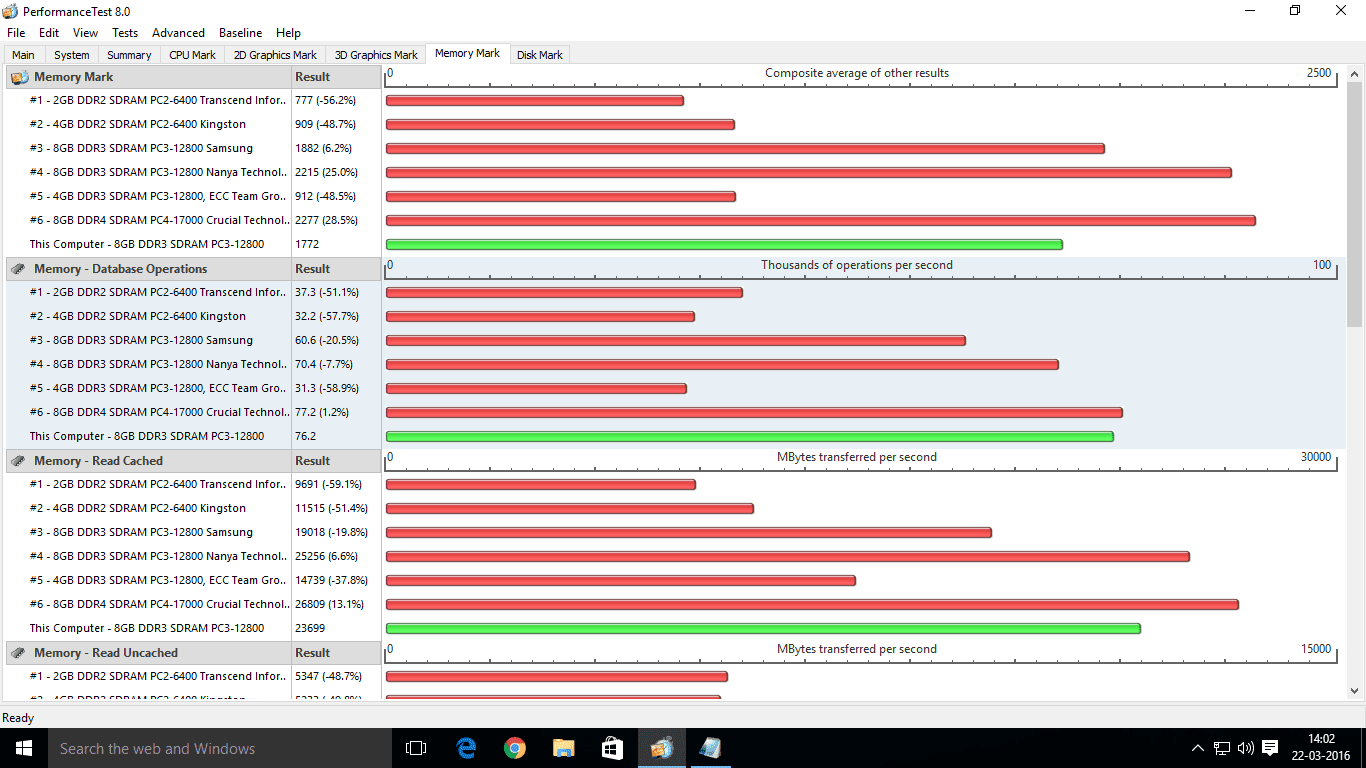
Task: Click the Database Operations memory chip icon
Action: coord(19,269)
